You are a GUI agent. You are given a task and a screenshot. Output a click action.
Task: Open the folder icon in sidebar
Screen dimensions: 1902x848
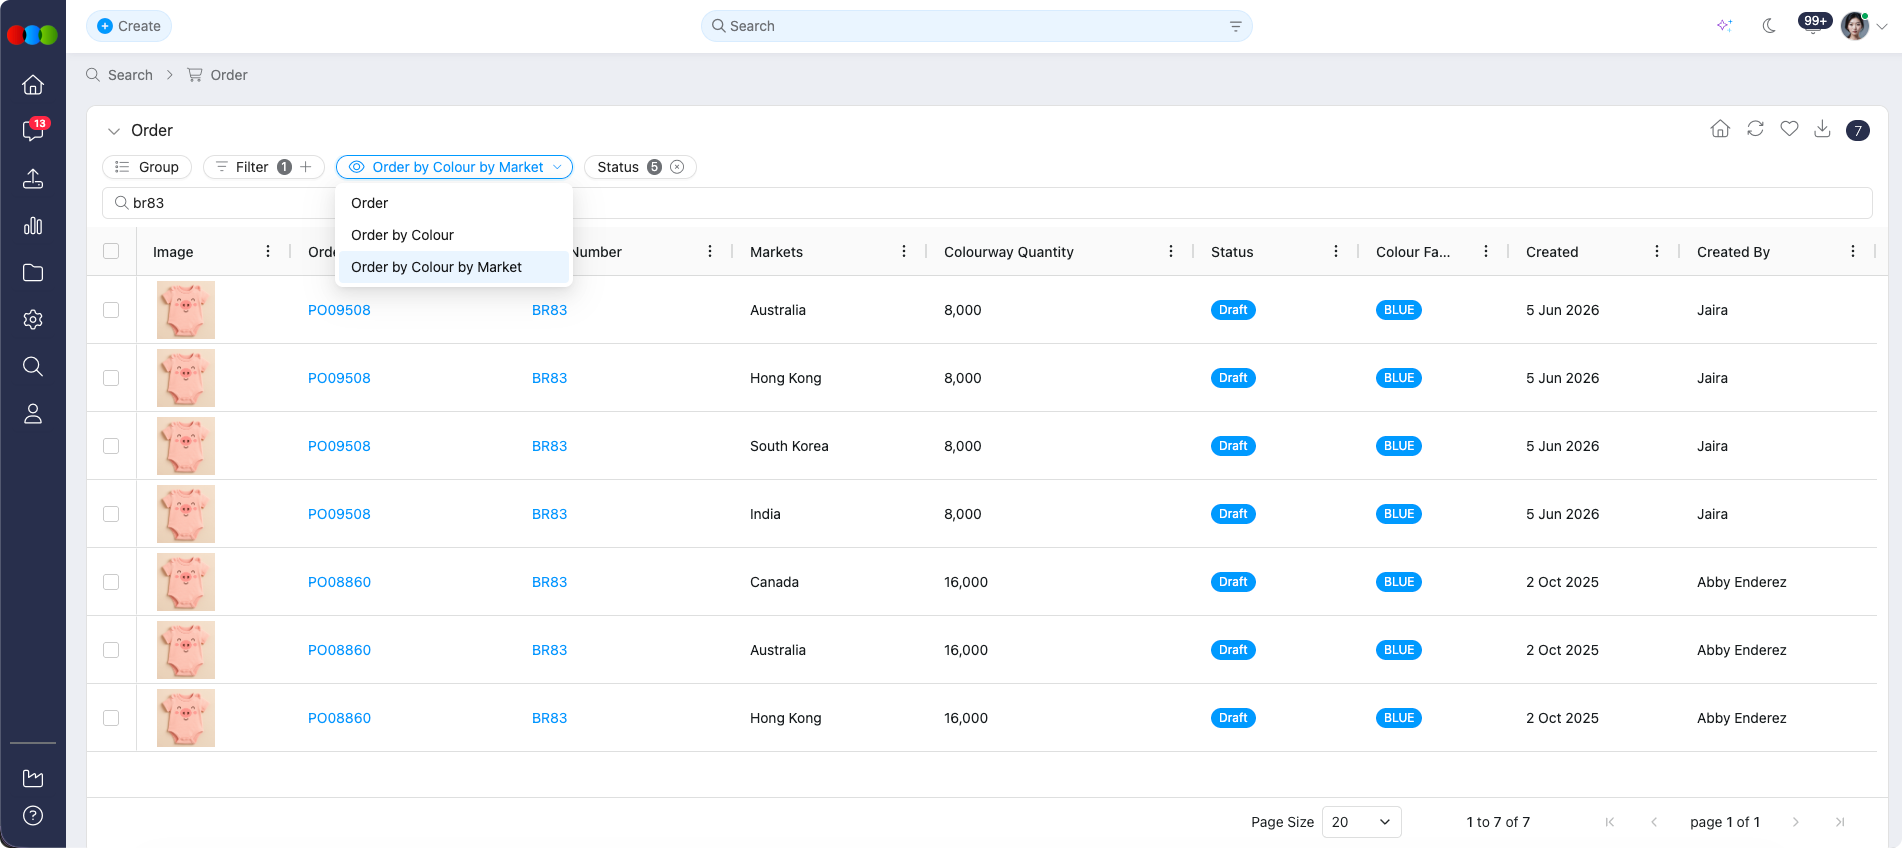[33, 272]
